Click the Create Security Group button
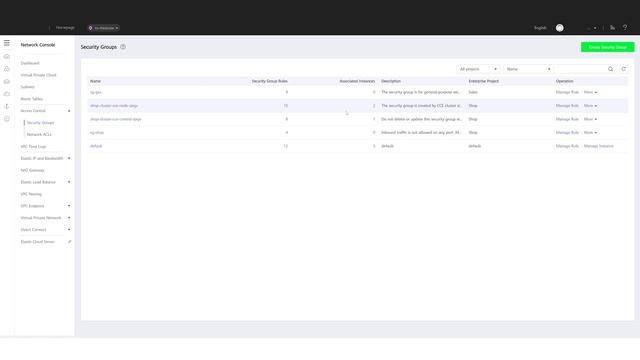Viewport: 640px width, 360px height. click(607, 47)
